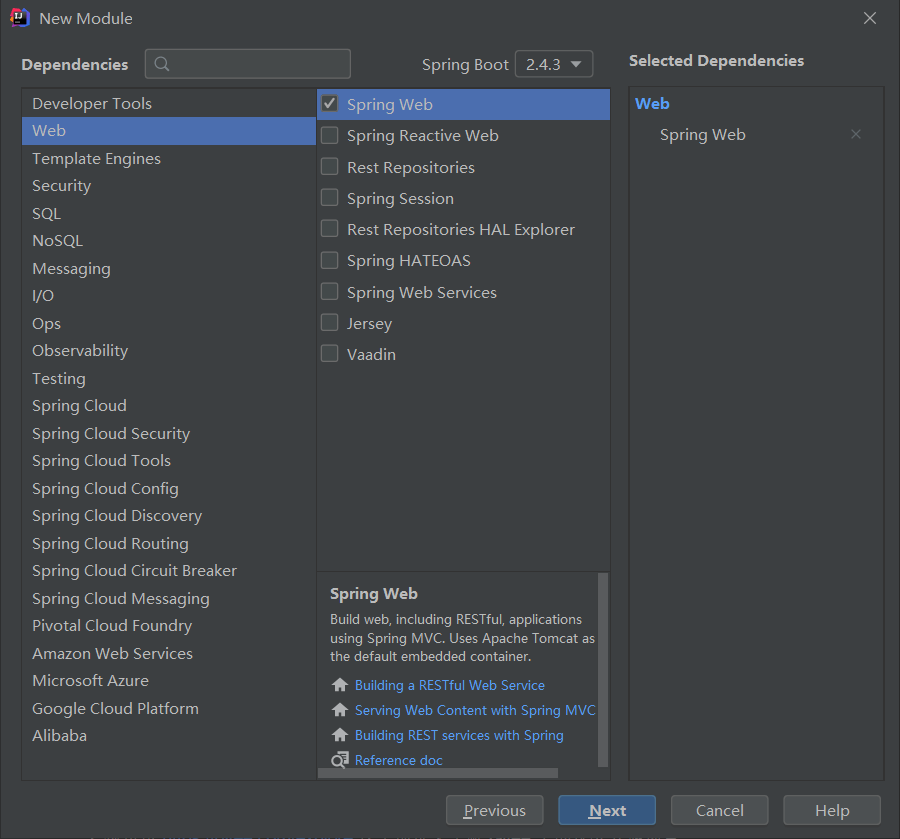Enable the Spring HATEOAS checkbox
The width and height of the screenshot is (900, 839).
[x=329, y=260]
